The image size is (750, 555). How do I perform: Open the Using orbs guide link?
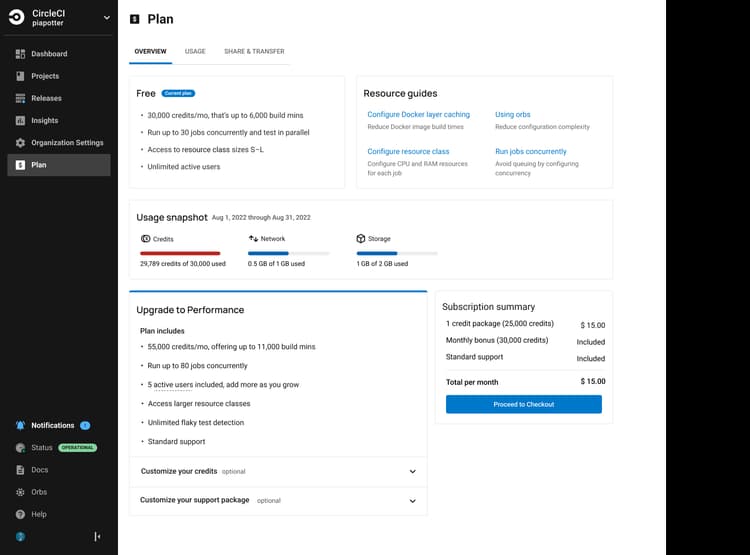click(512, 114)
